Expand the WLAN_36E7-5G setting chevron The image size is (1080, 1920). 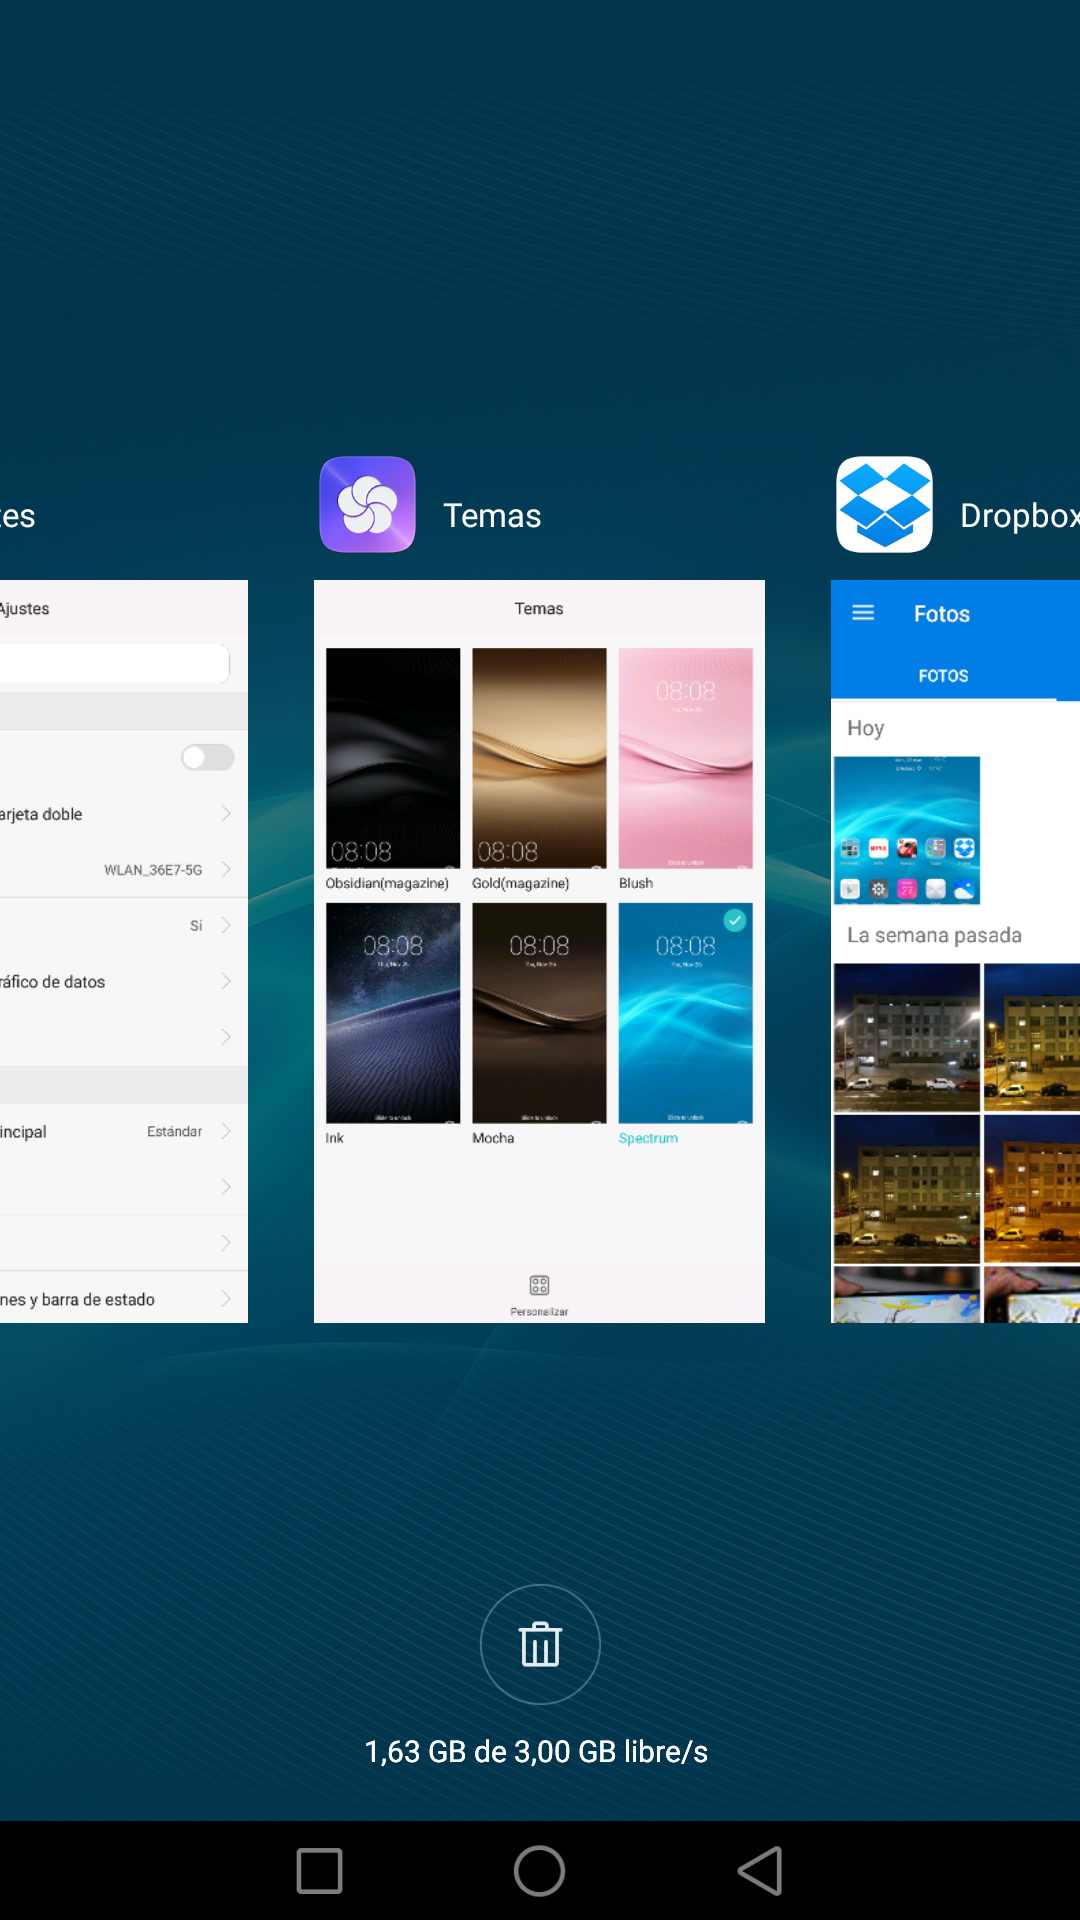226,869
